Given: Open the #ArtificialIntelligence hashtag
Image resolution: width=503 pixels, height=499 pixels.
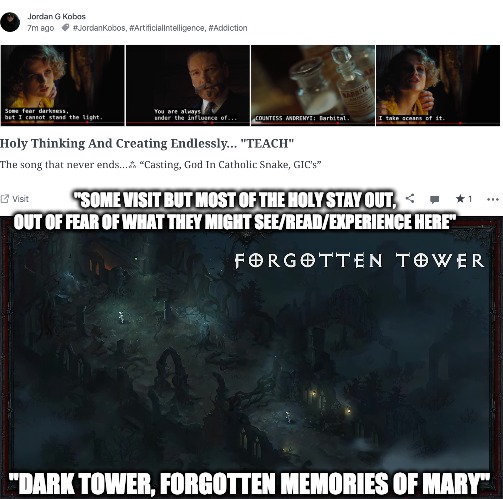Looking at the screenshot, I should [x=167, y=28].
